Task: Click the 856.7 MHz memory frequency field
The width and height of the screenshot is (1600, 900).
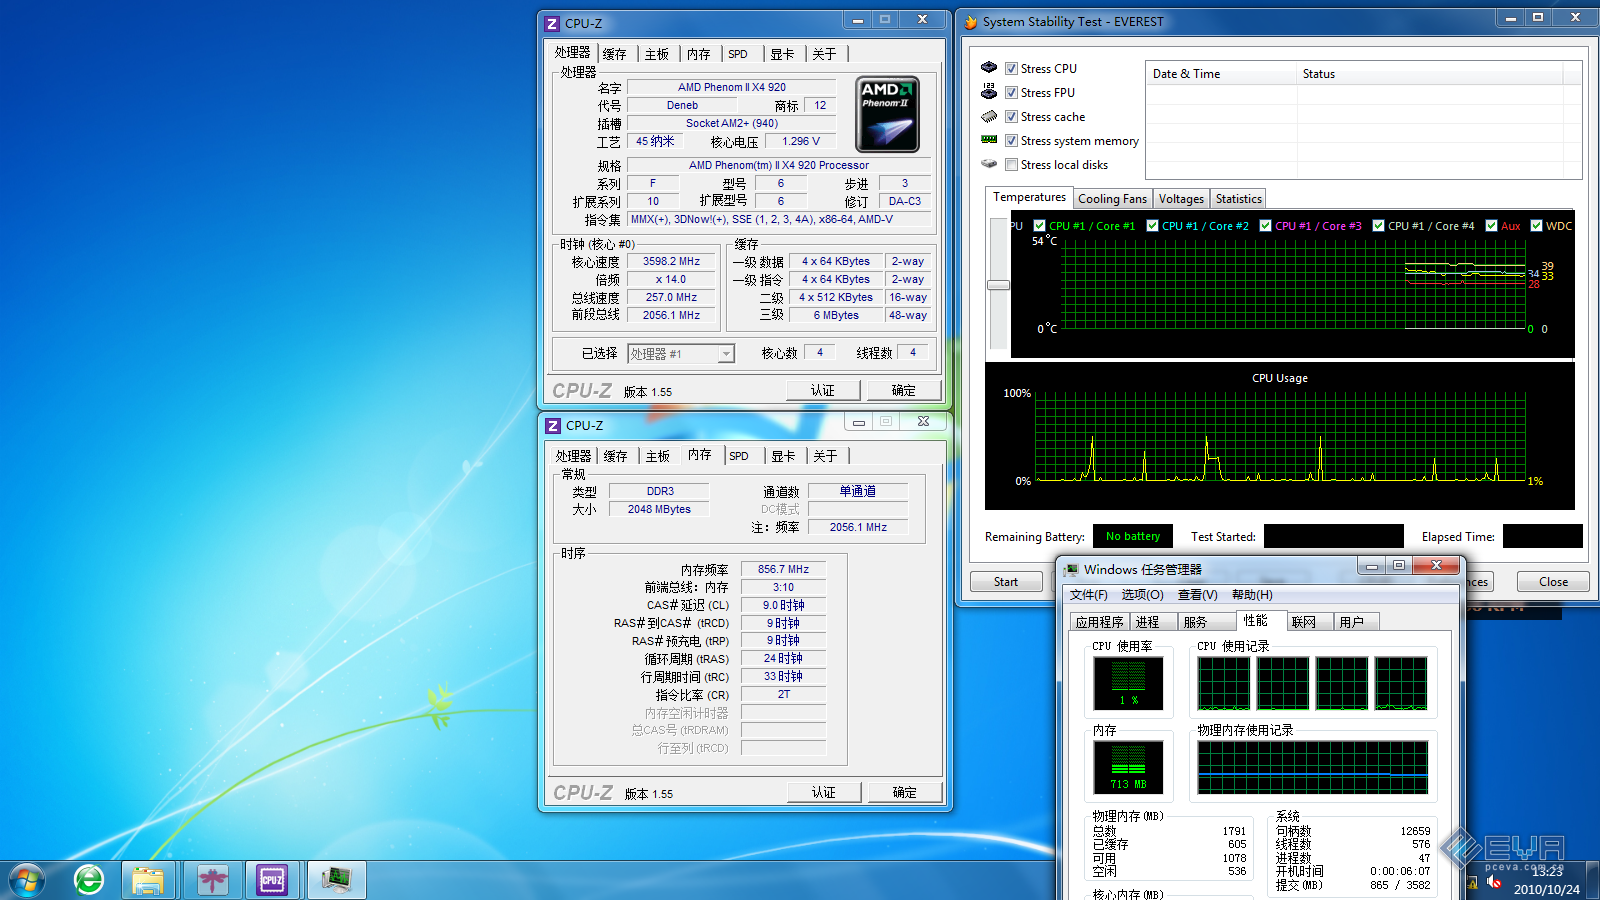Action: (783, 569)
